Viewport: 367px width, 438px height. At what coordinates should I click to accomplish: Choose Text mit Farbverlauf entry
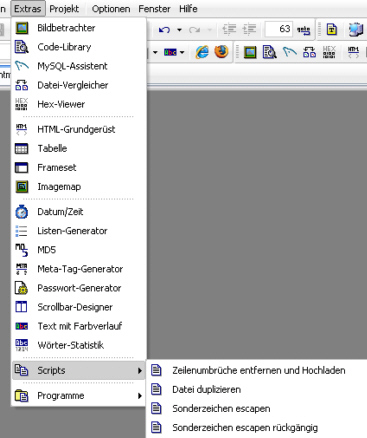click(79, 326)
